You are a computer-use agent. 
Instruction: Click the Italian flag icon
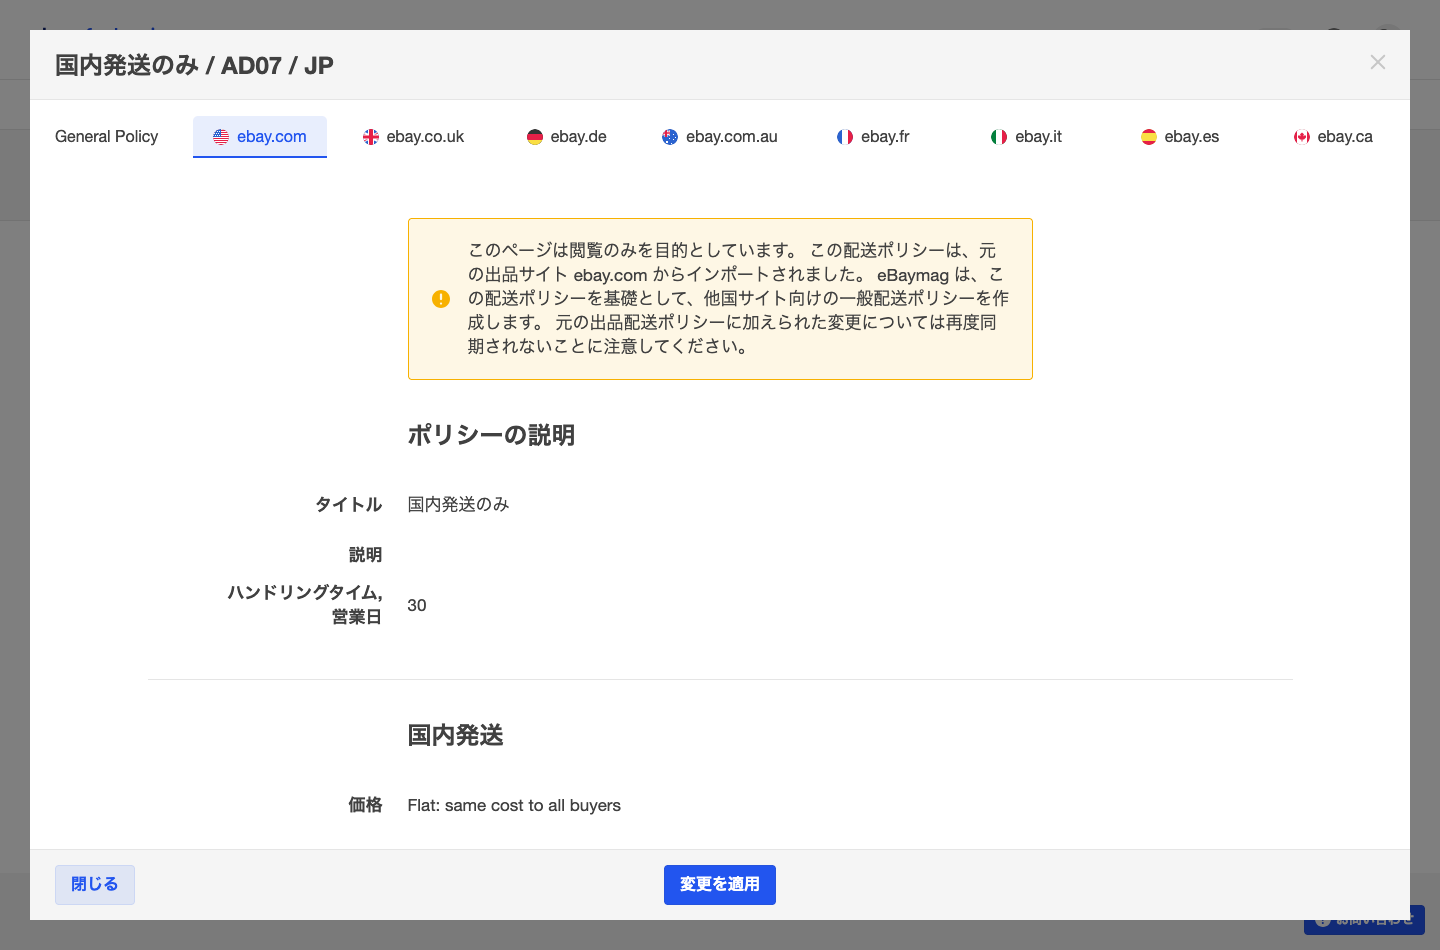point(999,137)
